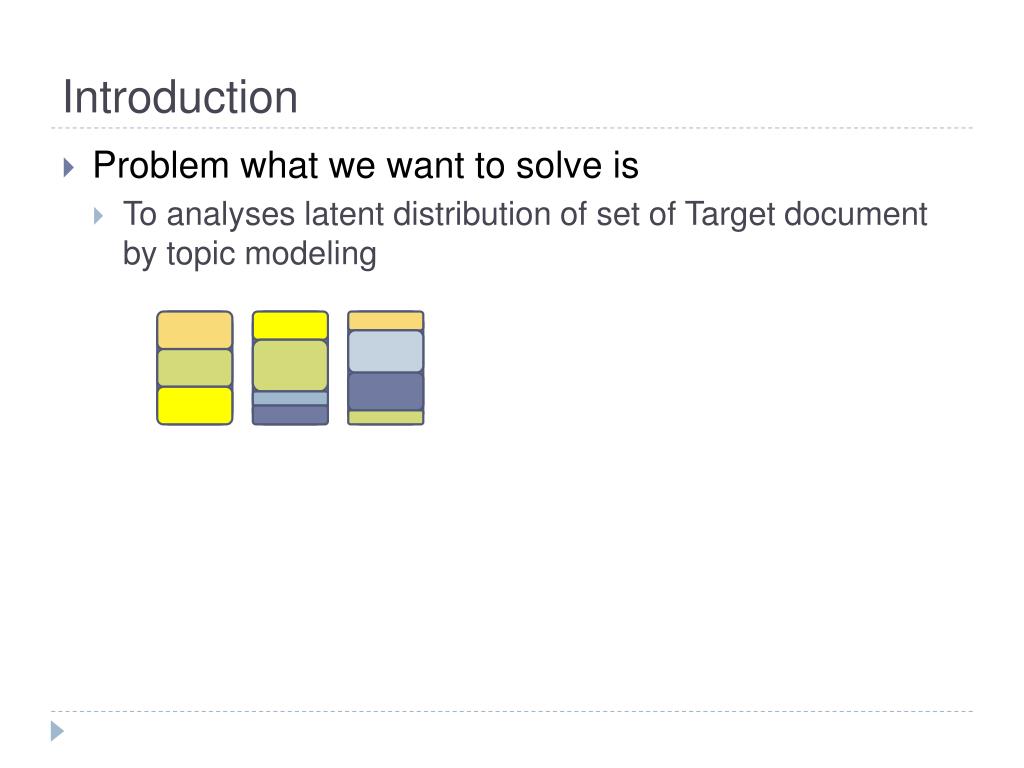1024x768 pixels.
Task: Click the sub-bullet arrow beside To analyses
Action: tap(99, 216)
